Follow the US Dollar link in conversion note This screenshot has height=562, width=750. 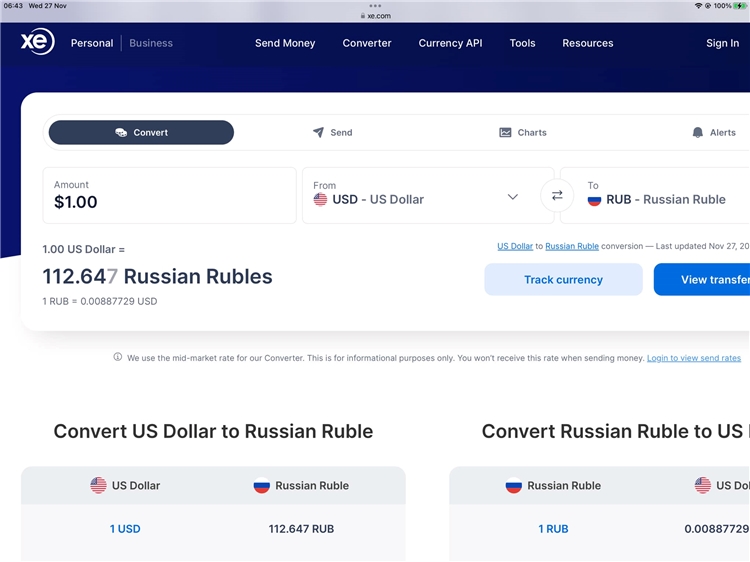click(515, 246)
